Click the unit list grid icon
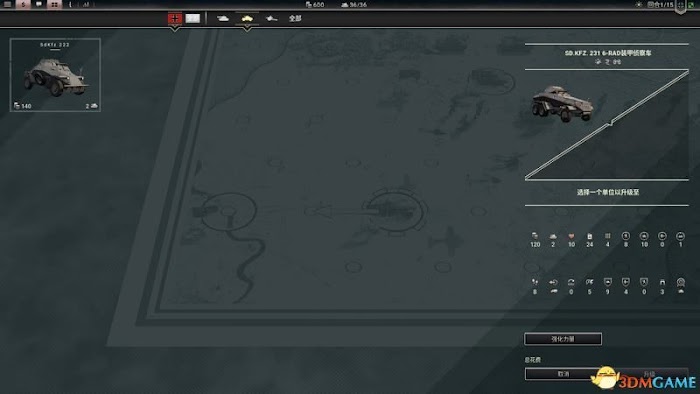 click(54, 4)
